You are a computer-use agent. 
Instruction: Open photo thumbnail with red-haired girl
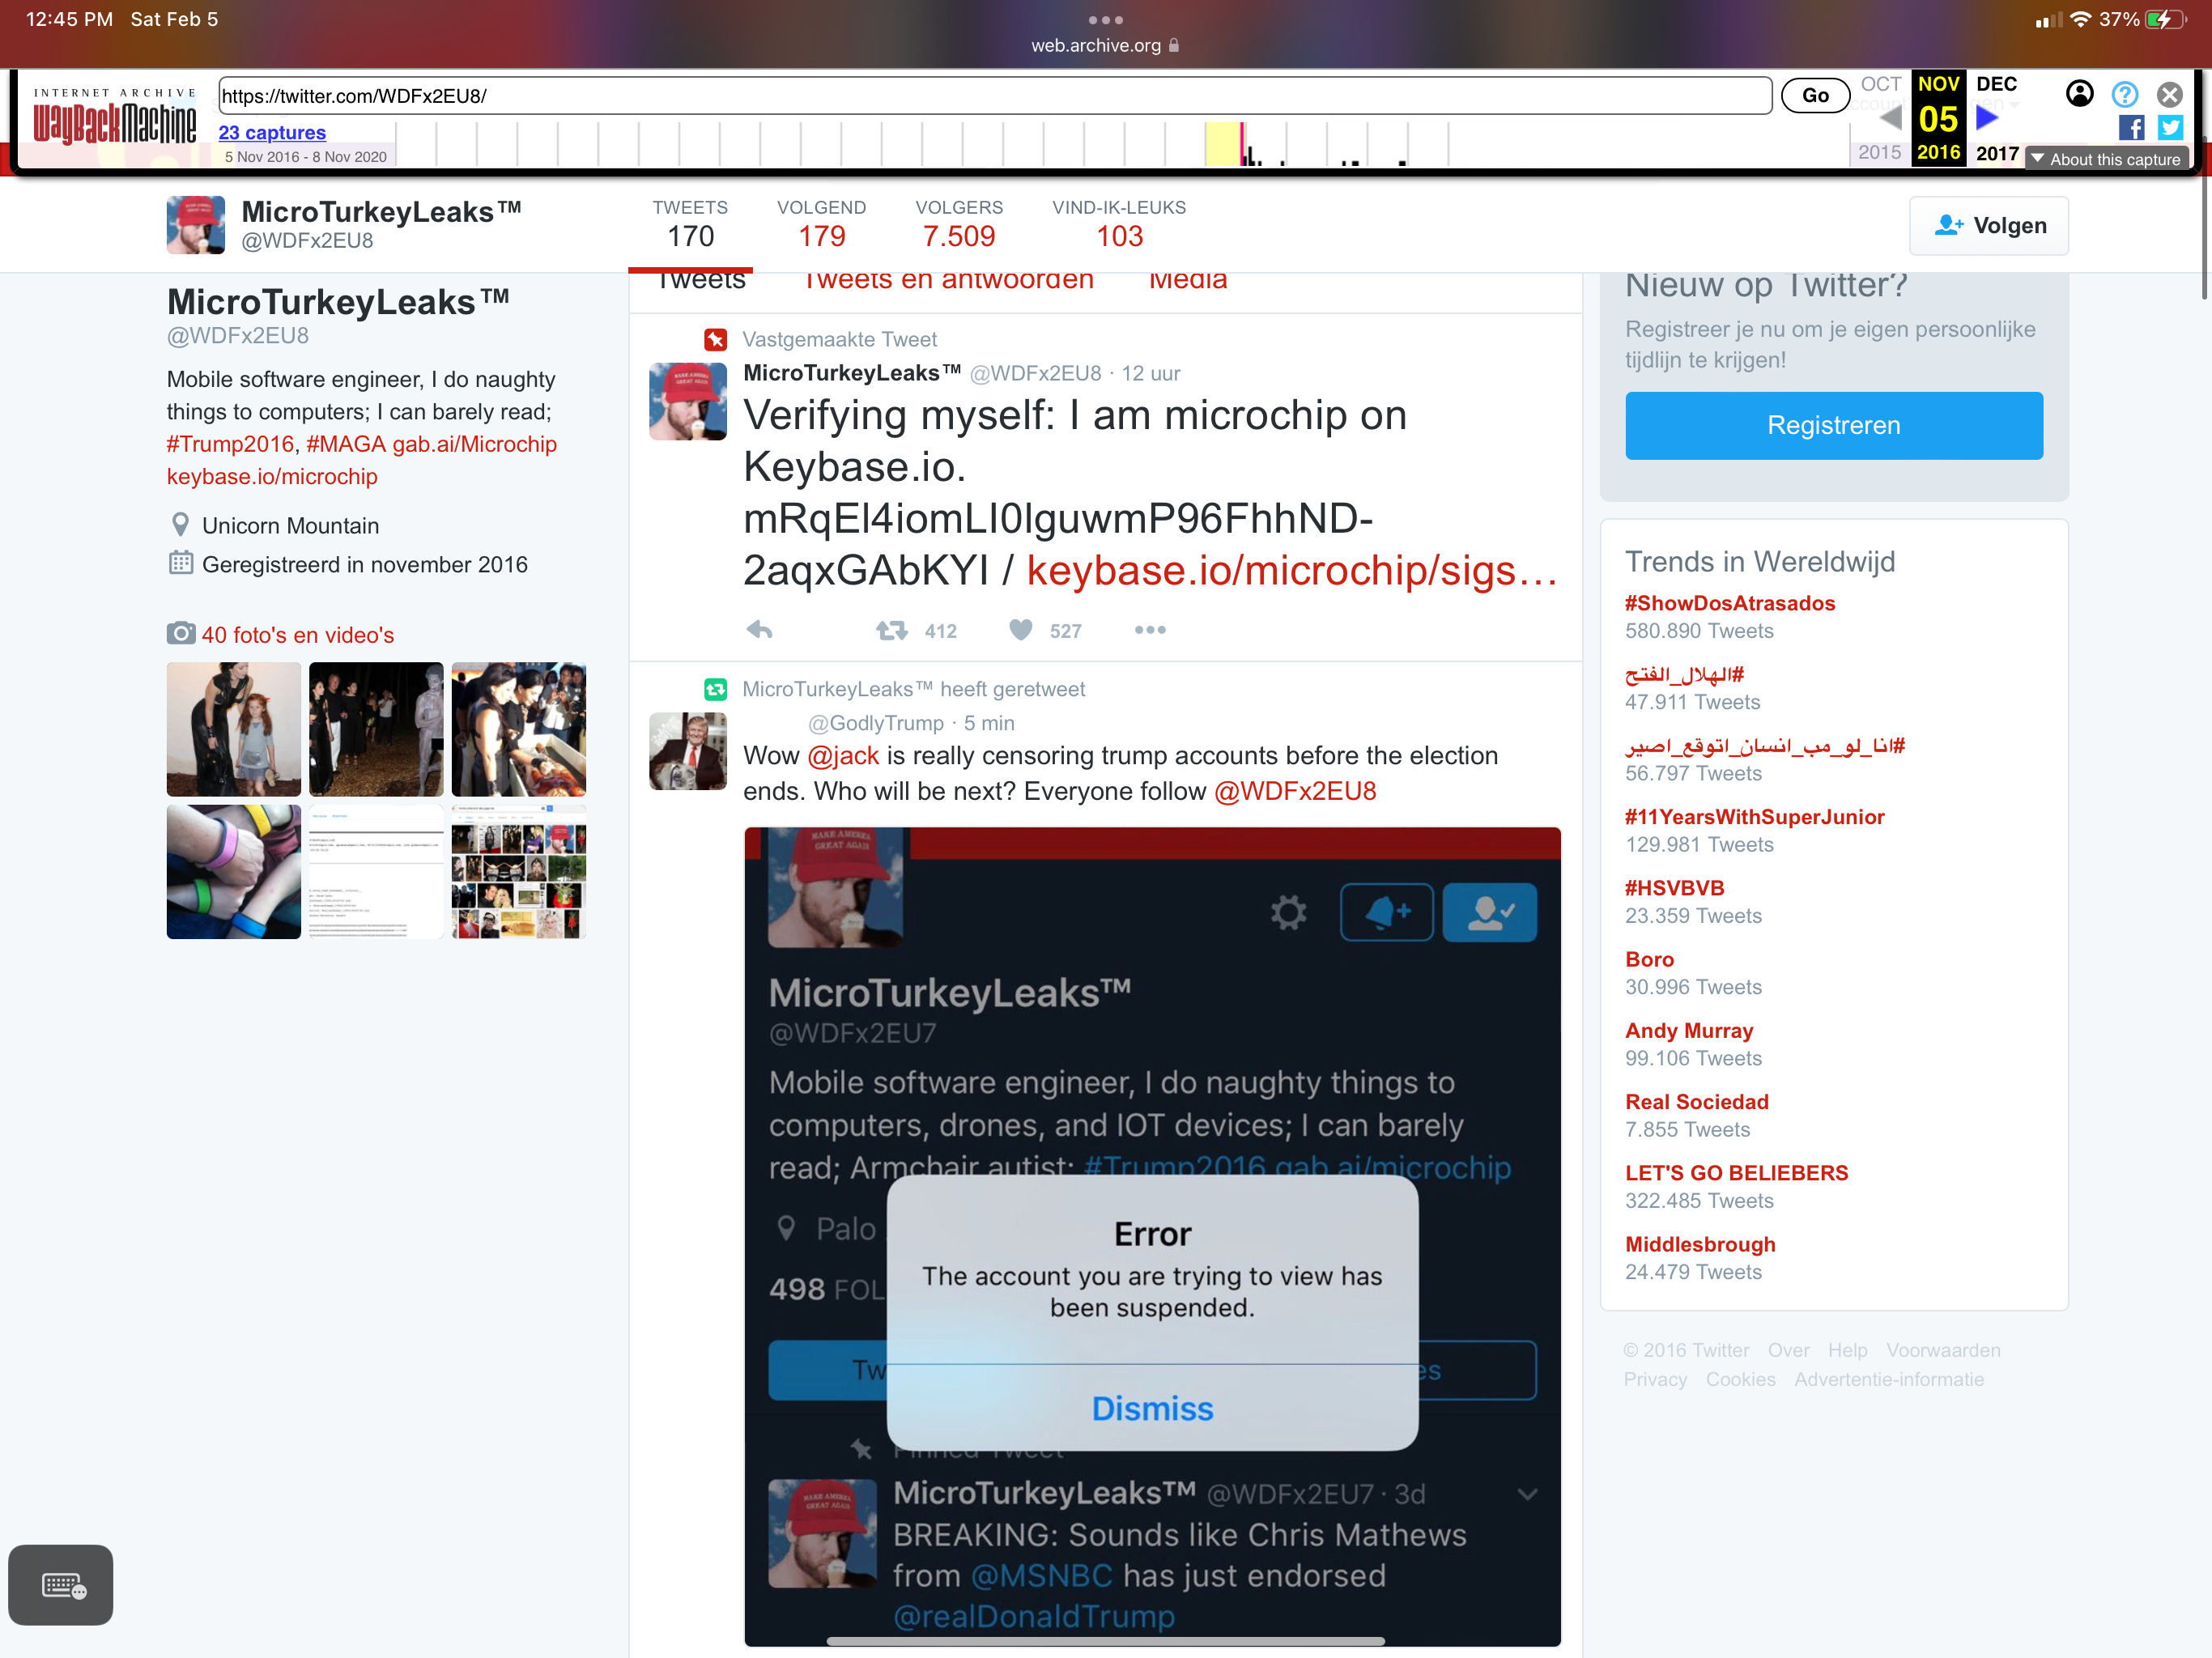click(x=233, y=729)
